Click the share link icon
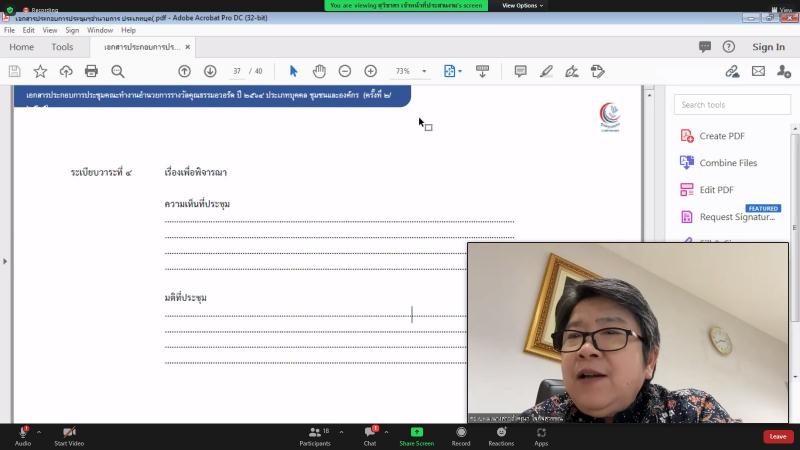Viewport: 800px width, 450px height. (x=732, y=71)
